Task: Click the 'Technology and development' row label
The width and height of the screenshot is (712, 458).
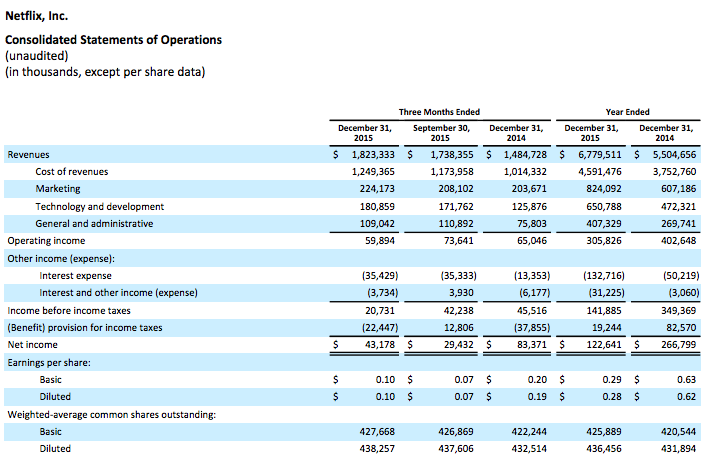Action: tap(99, 207)
